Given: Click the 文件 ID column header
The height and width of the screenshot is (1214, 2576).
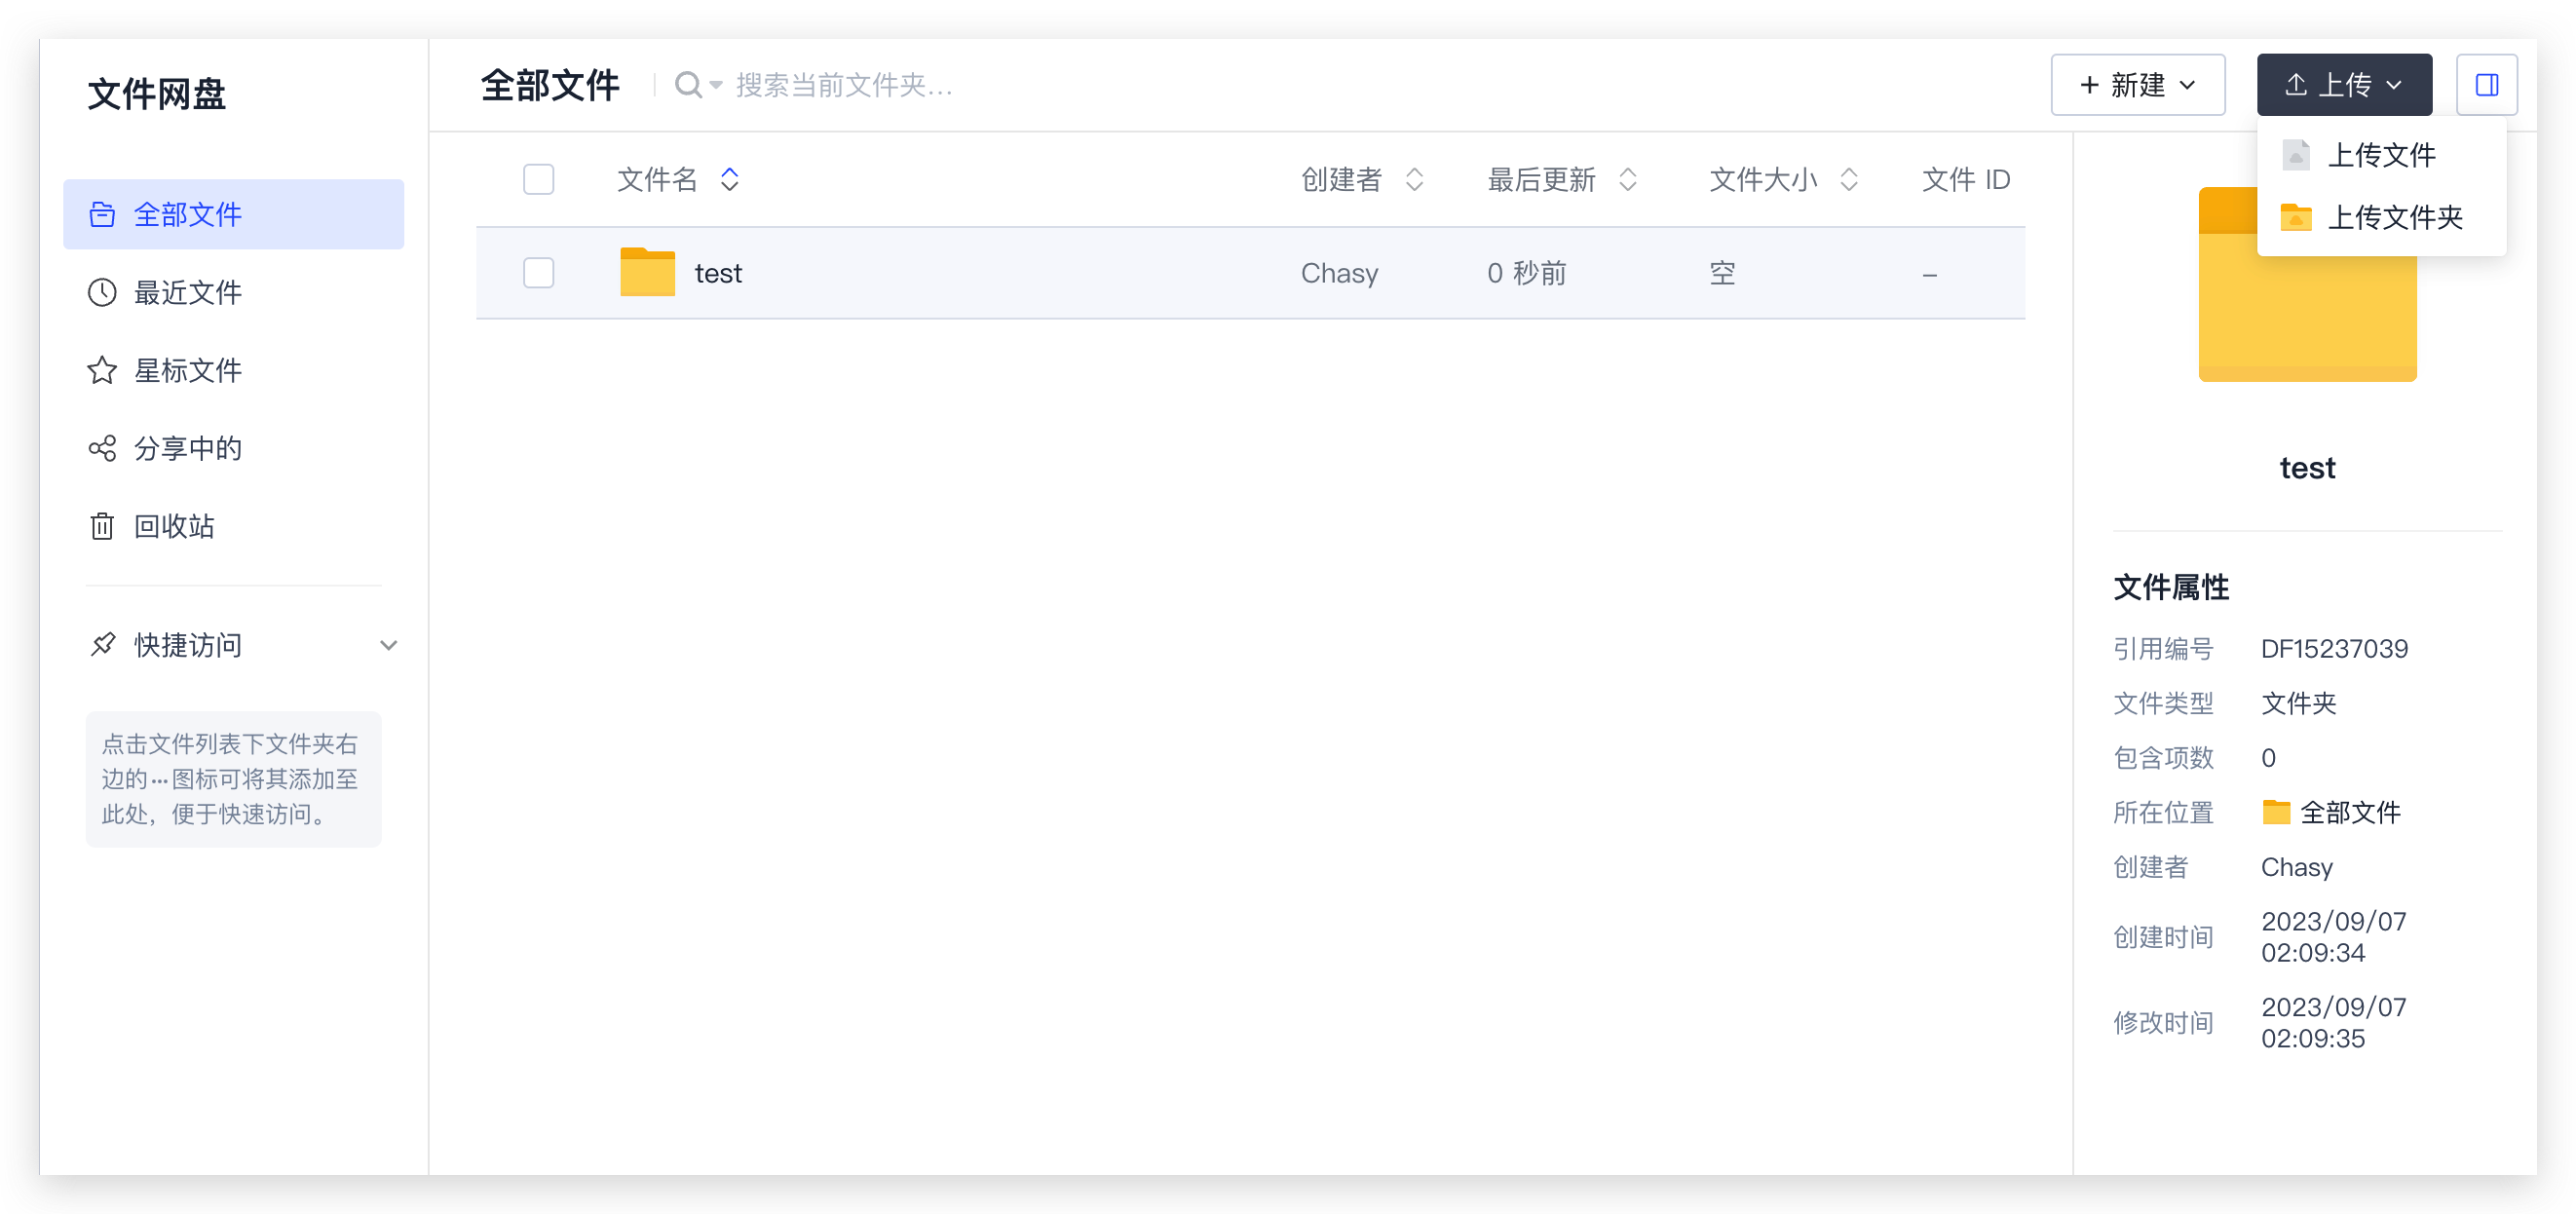Looking at the screenshot, I should (1965, 179).
